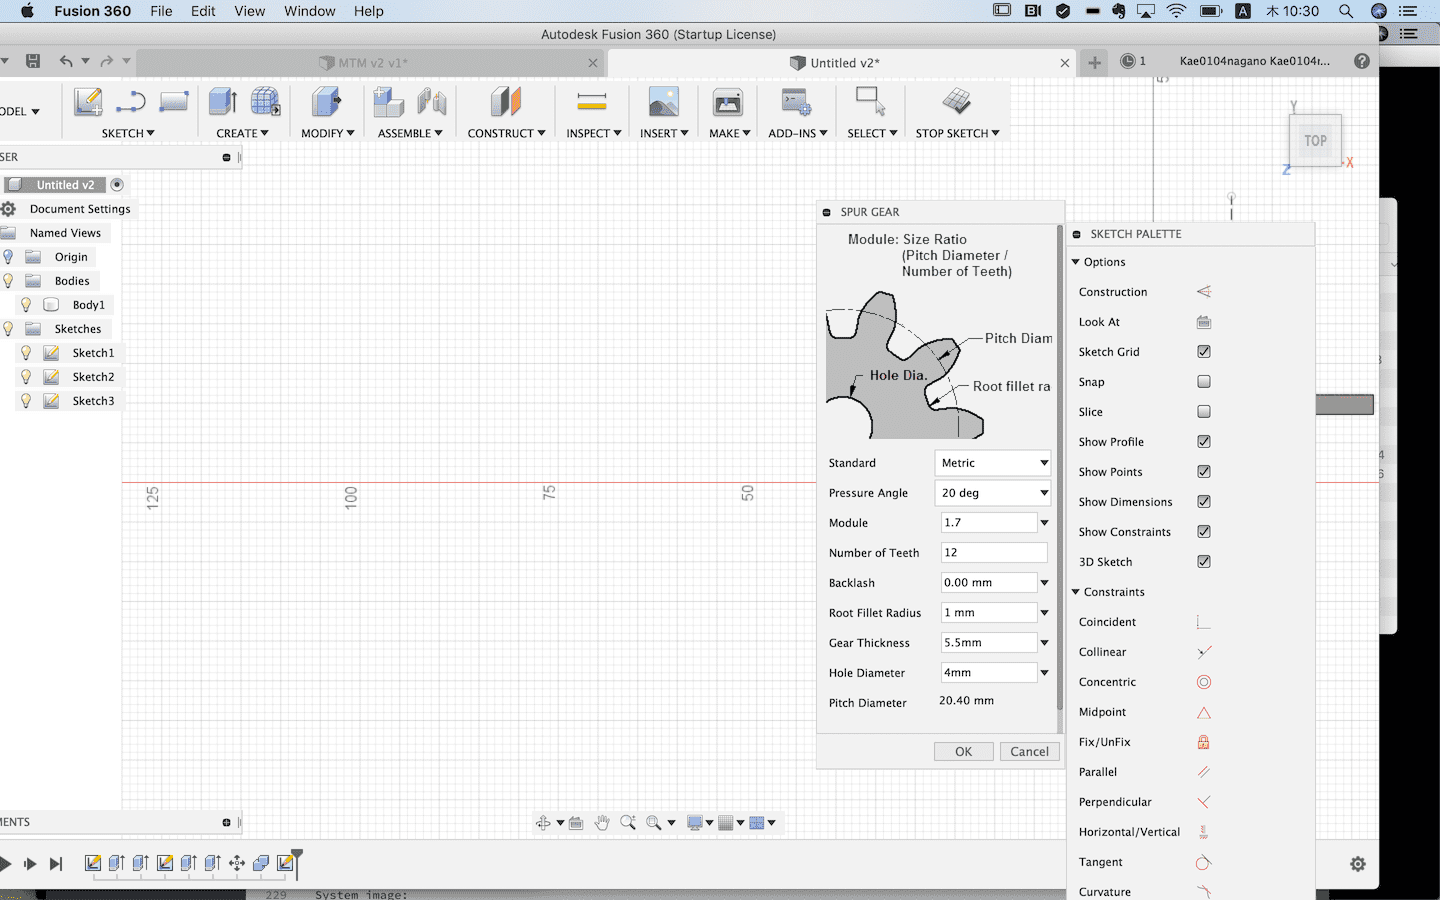Screen dimensions: 1440x900
Task: Toggle the Sketch Grid checkbox
Action: click(1204, 352)
